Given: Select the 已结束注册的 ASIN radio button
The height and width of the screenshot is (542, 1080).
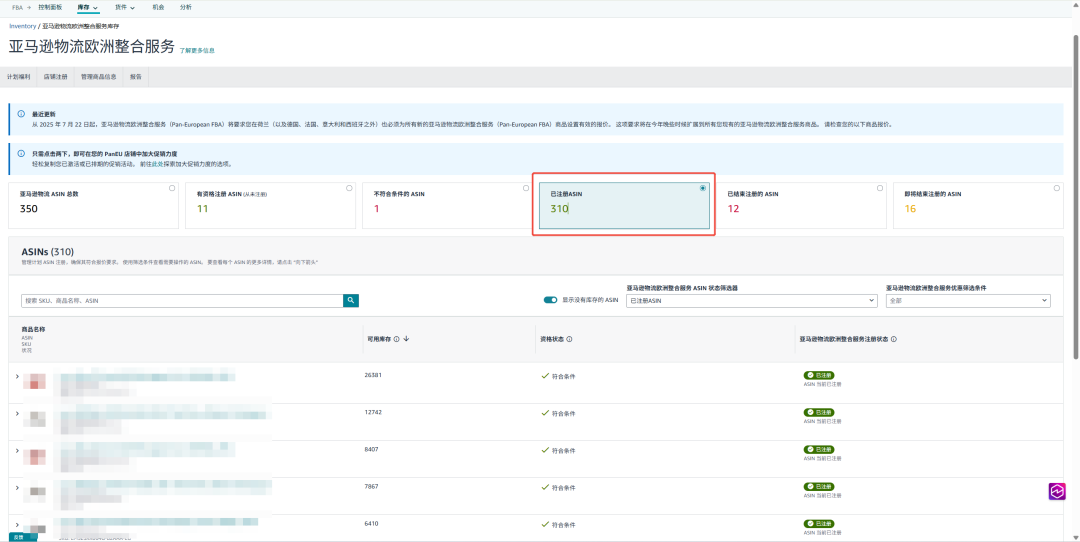Looking at the screenshot, I should click(x=880, y=188).
